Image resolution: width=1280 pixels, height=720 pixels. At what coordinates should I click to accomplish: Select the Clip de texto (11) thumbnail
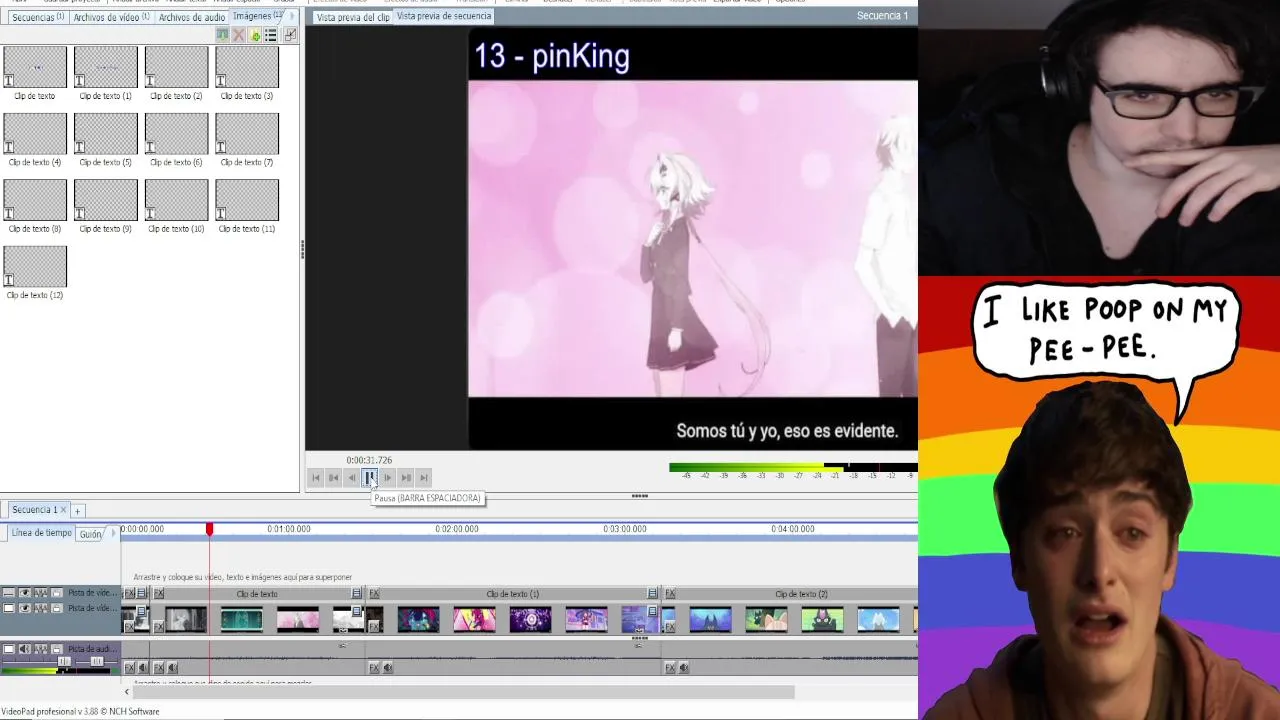pos(247,200)
